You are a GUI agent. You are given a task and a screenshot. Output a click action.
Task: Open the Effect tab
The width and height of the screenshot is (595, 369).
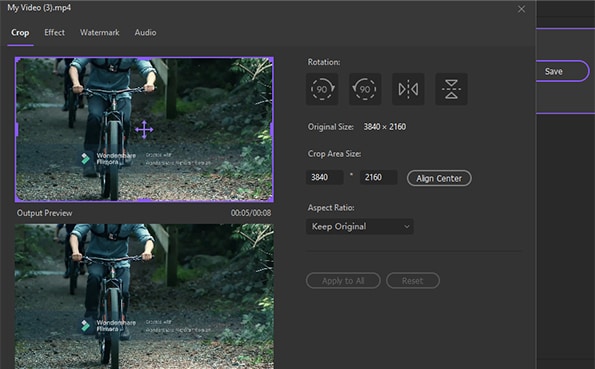click(x=54, y=33)
